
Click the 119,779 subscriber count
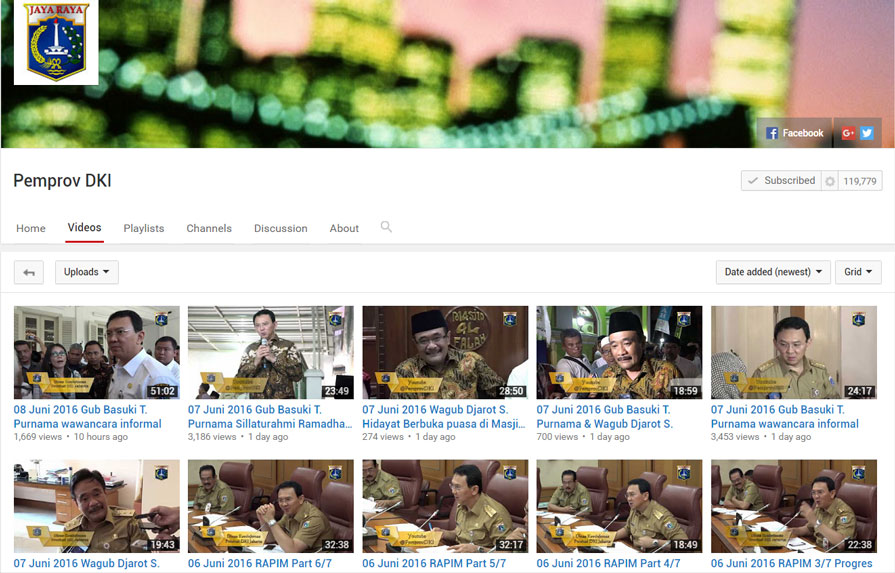click(x=860, y=181)
